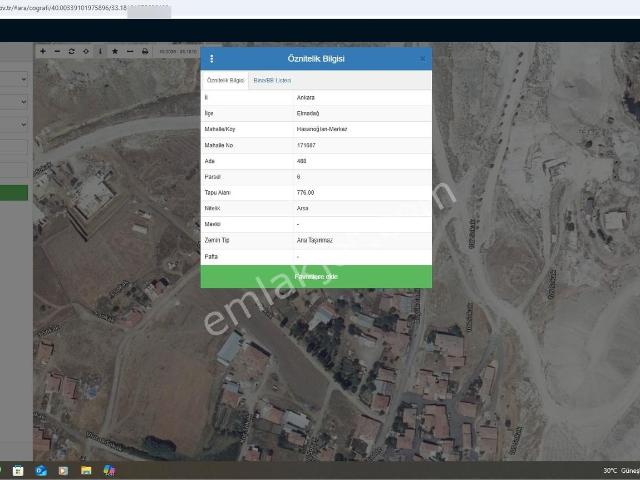This screenshot has height=480, width=640.
Task: Click the measure line icon before the printer
Action: coord(130,51)
